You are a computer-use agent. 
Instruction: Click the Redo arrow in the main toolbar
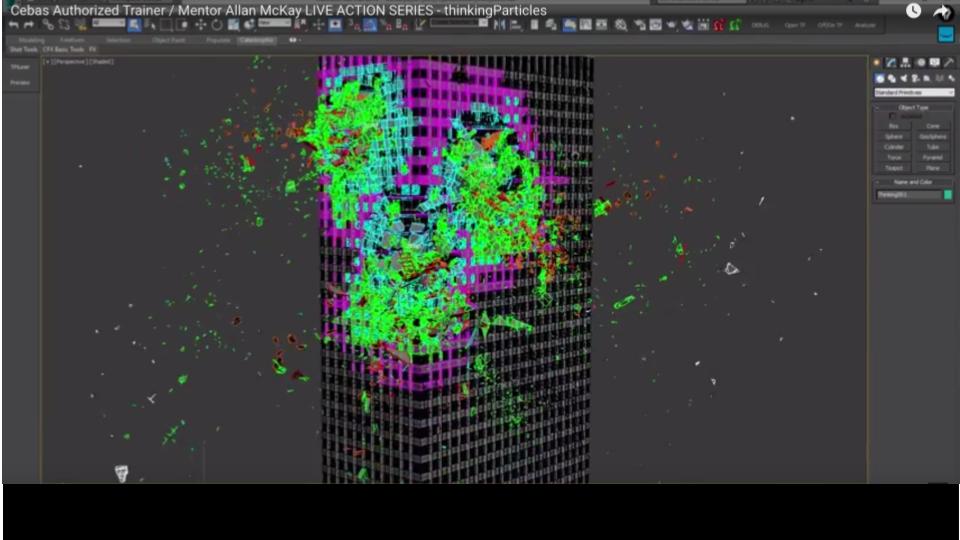click(x=28, y=25)
